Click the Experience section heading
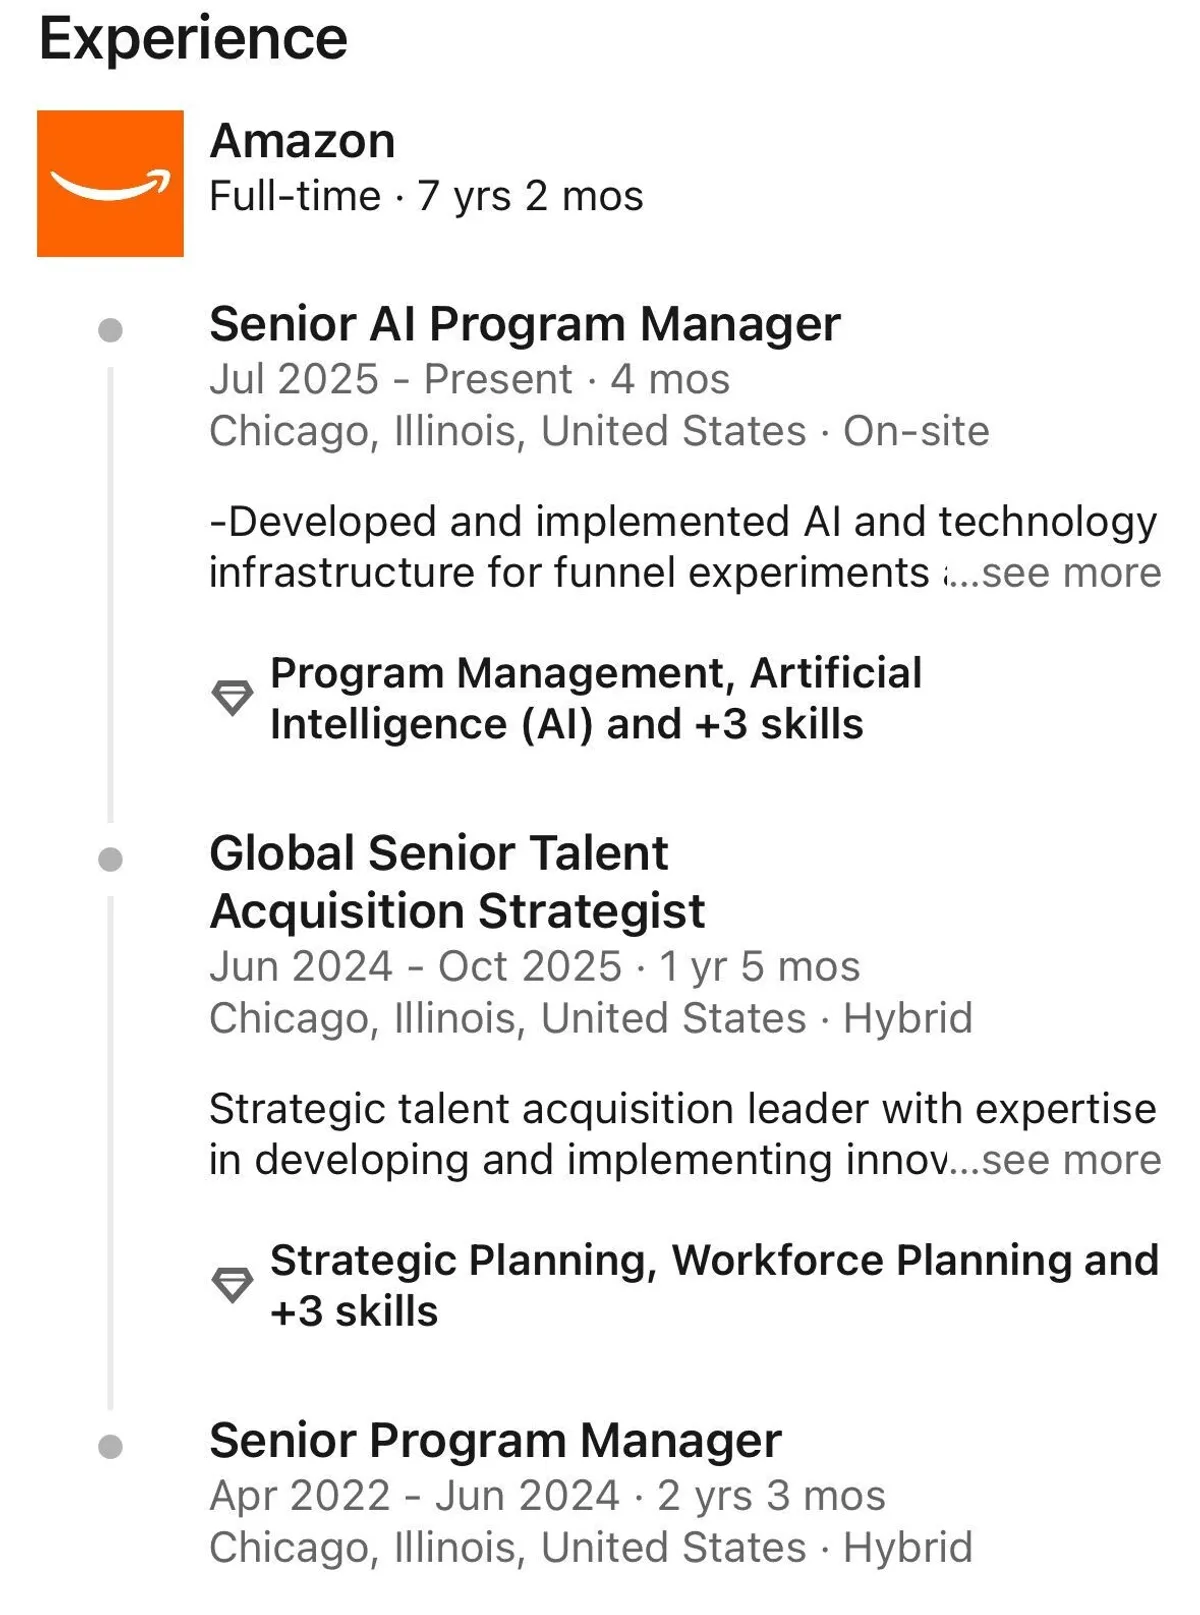Screen dimensions: 1200x1615 193,39
